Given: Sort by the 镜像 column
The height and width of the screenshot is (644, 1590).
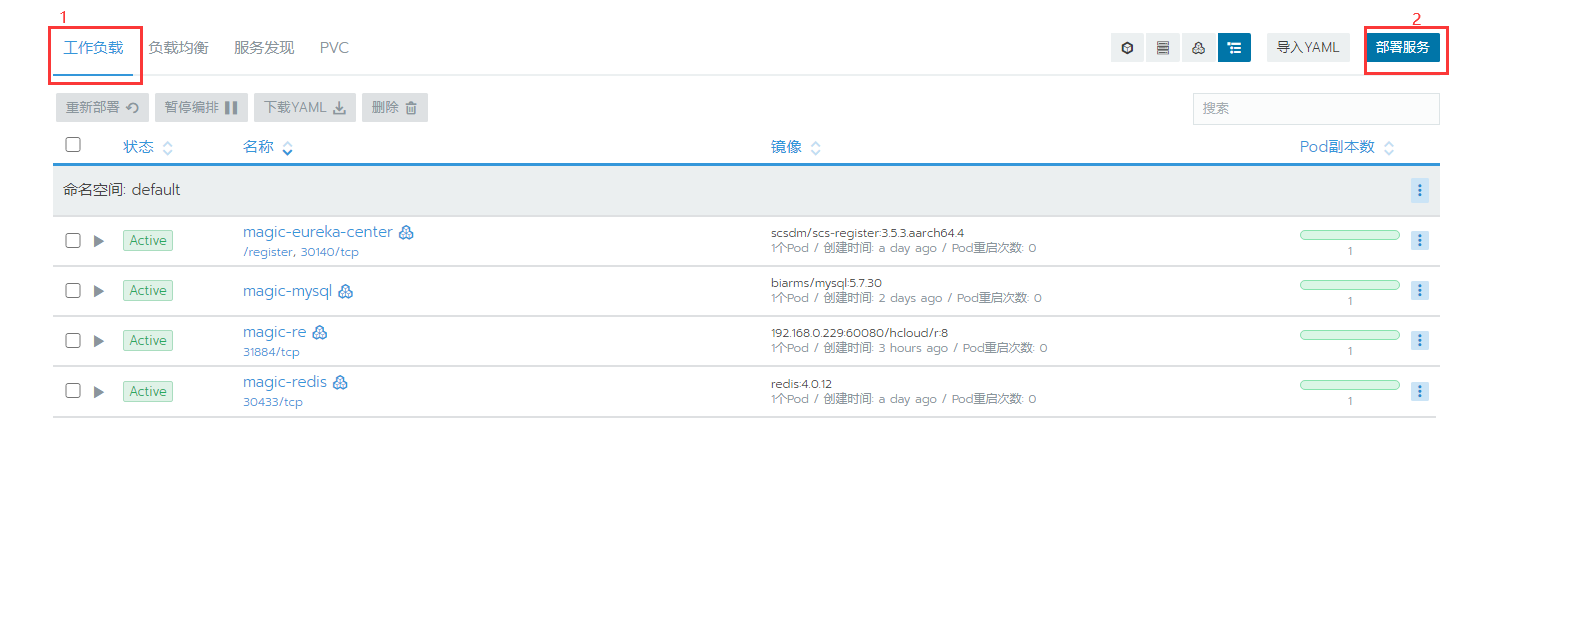Looking at the screenshot, I should (x=796, y=147).
